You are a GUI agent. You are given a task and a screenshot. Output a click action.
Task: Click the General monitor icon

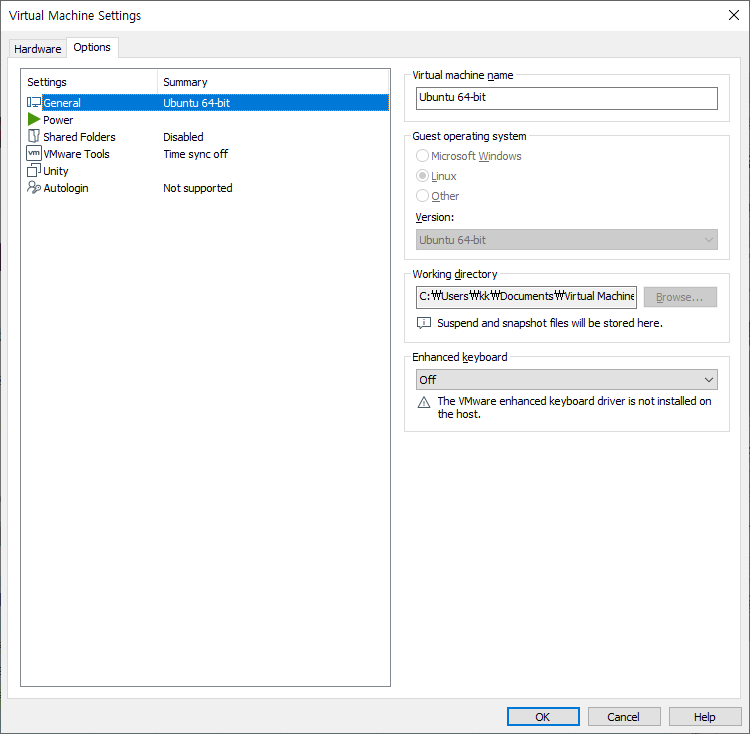point(34,102)
